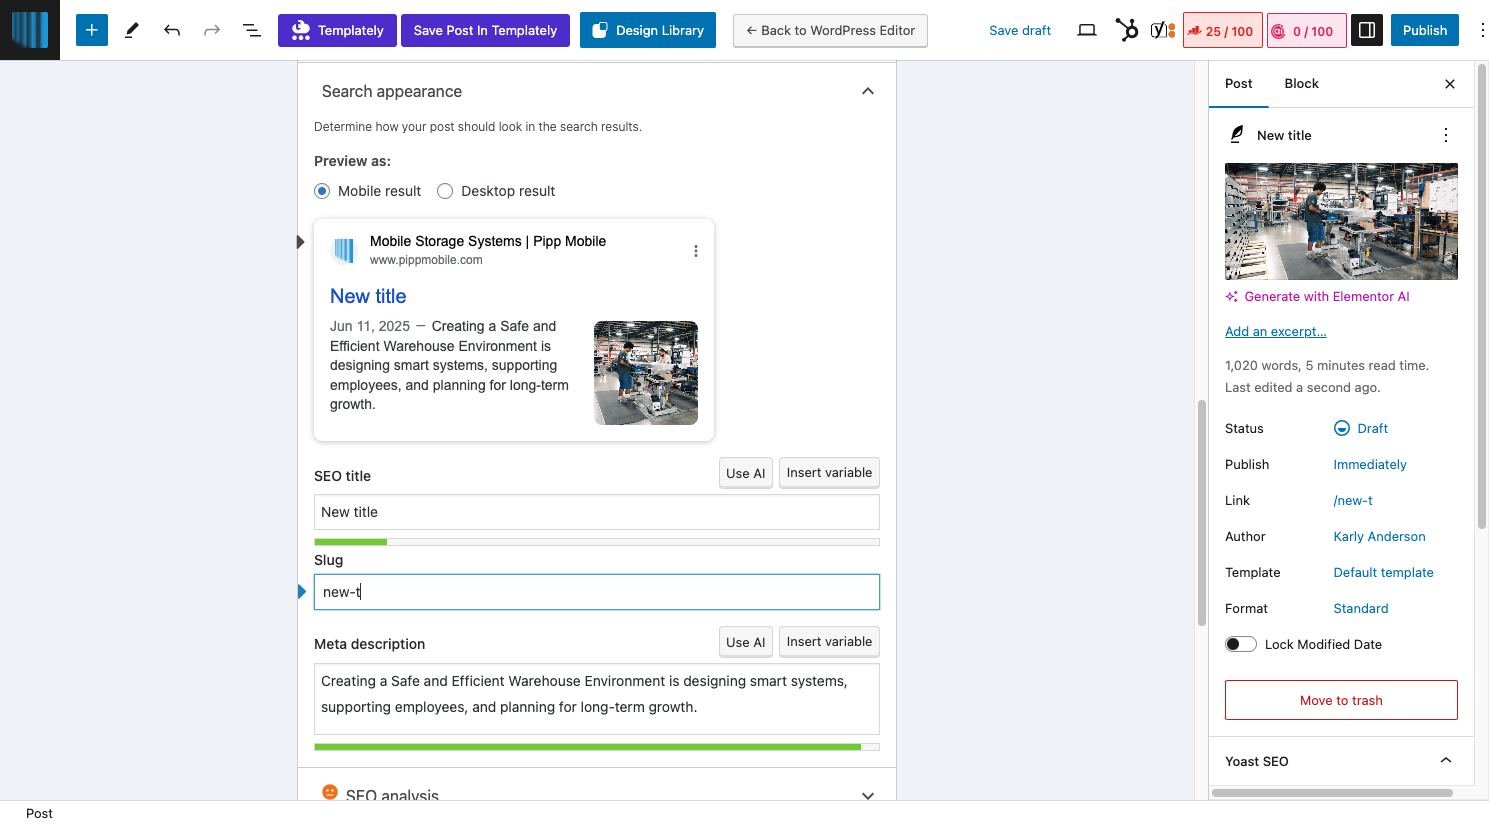Open the Yoast SEO toolbar icon
1489x825 pixels.
[1163, 30]
